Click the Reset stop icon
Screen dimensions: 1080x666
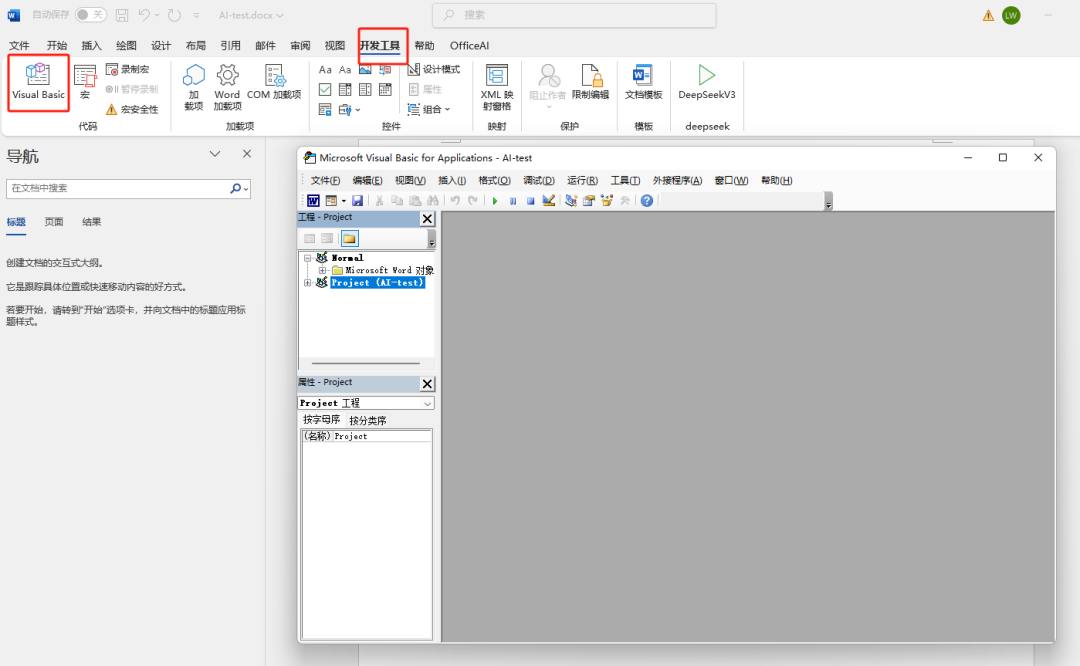tap(530, 200)
